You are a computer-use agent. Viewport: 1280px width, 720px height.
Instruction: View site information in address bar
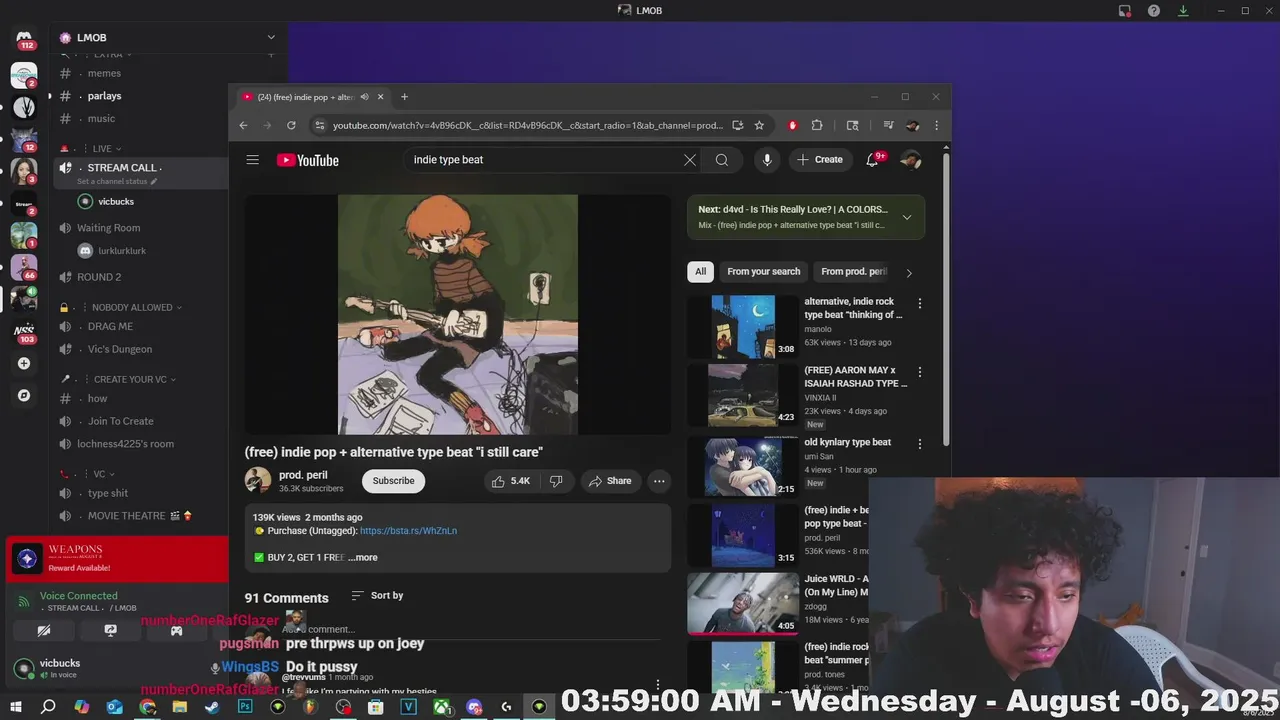click(x=319, y=125)
